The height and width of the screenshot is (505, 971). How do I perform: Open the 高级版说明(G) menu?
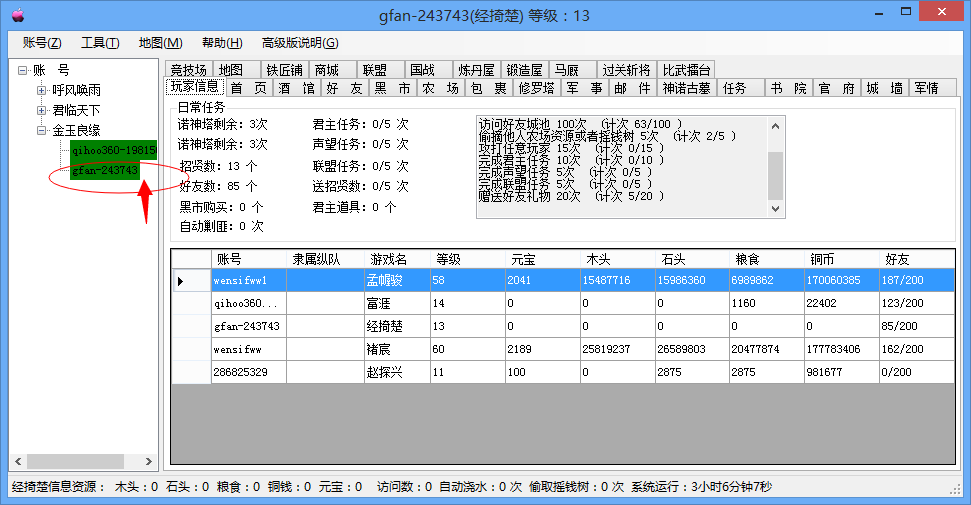[x=299, y=43]
